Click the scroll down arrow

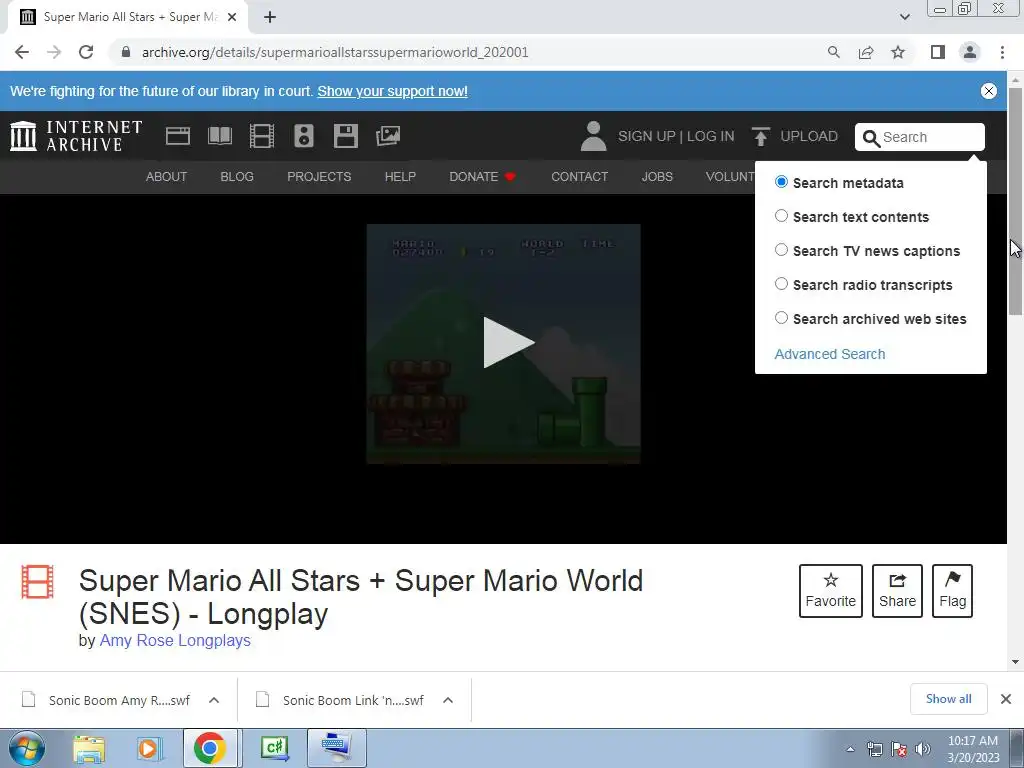click(1015, 662)
